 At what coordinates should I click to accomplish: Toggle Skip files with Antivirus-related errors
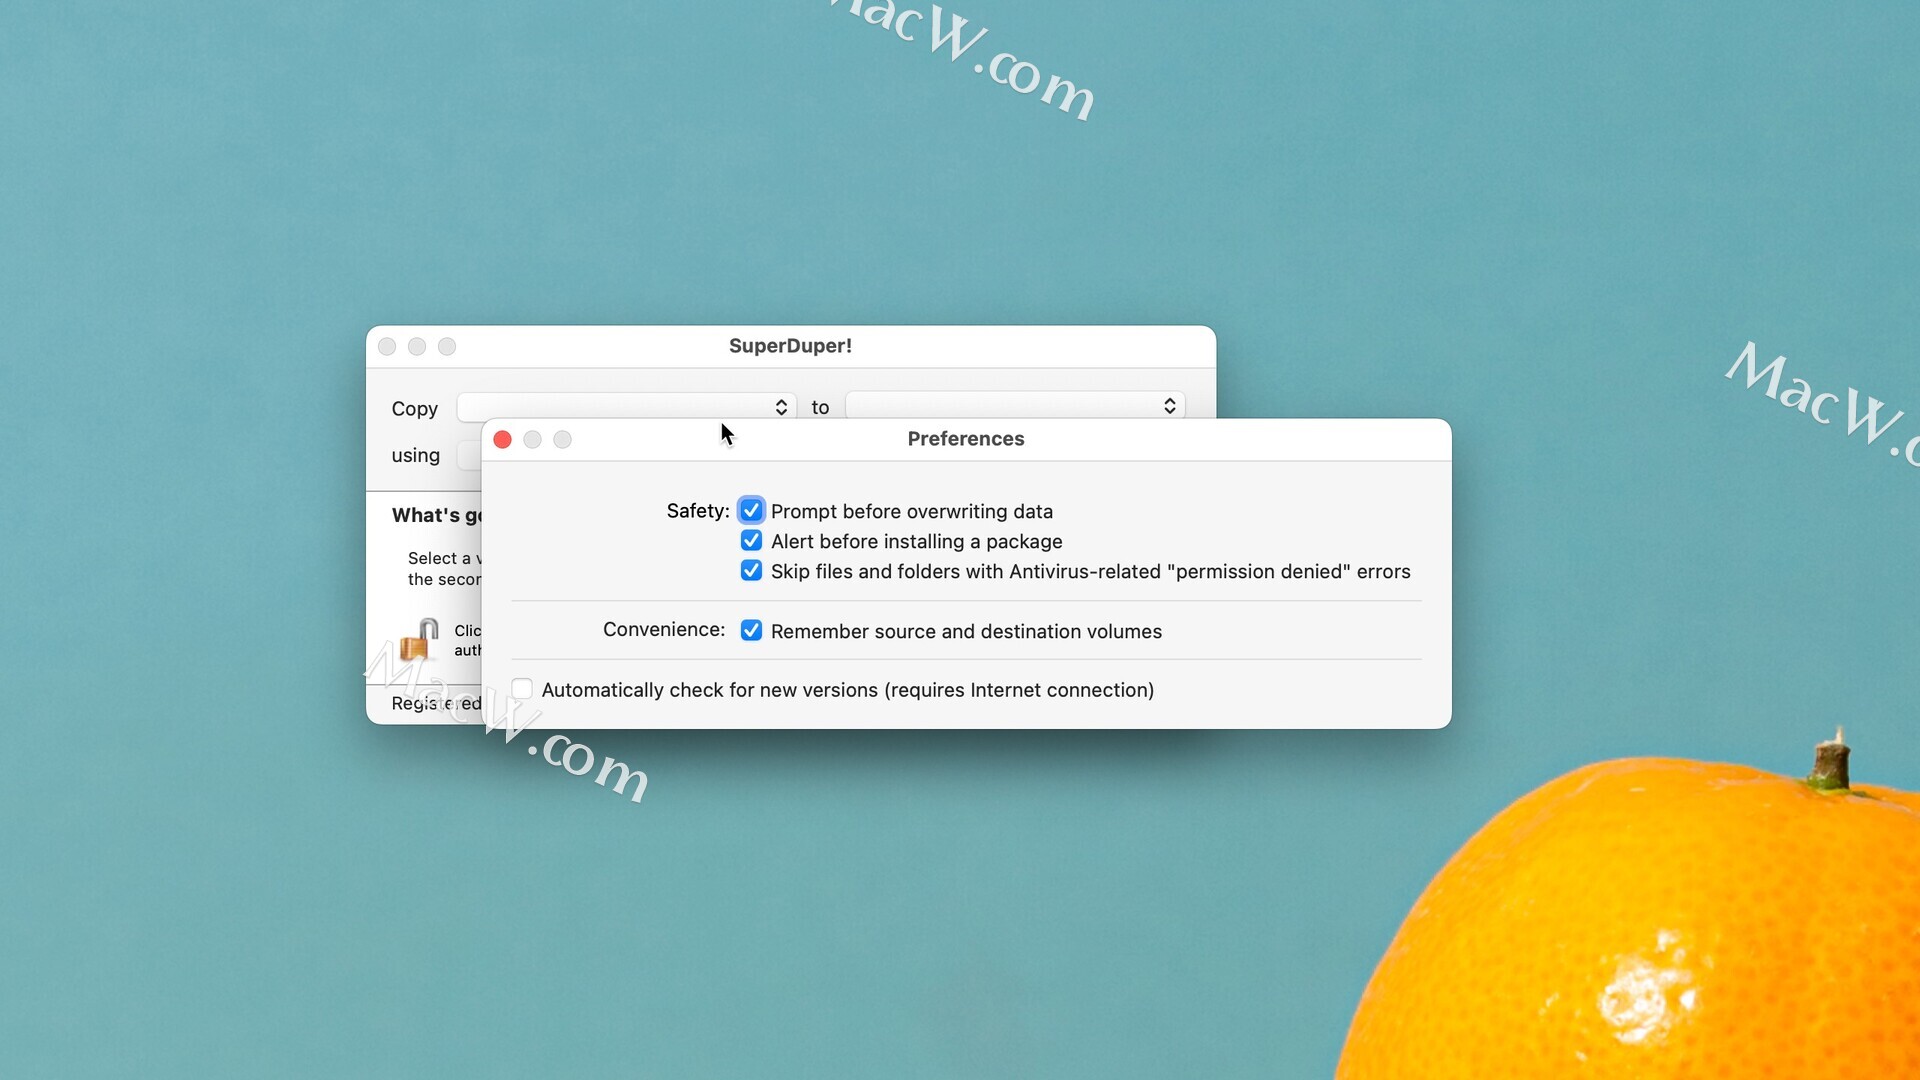click(x=751, y=571)
